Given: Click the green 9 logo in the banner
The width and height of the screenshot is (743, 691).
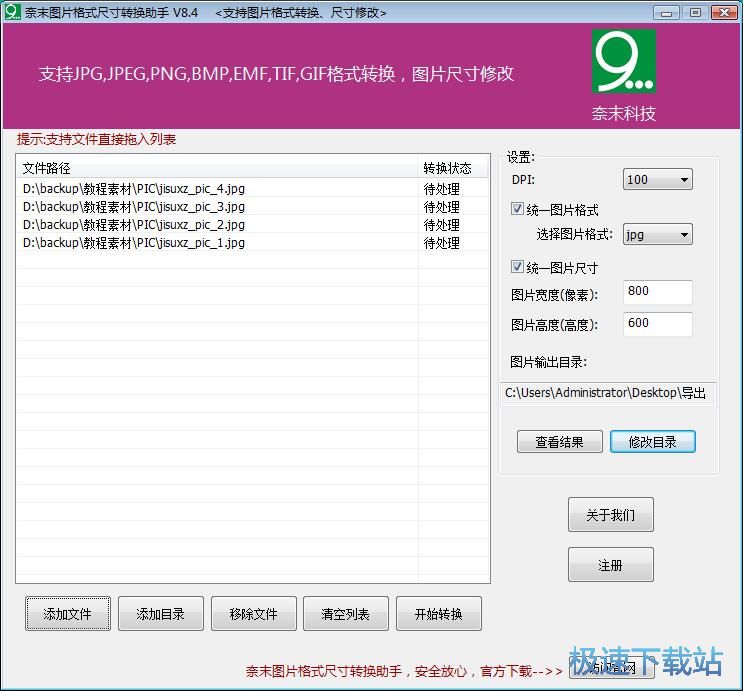Looking at the screenshot, I should point(624,61).
